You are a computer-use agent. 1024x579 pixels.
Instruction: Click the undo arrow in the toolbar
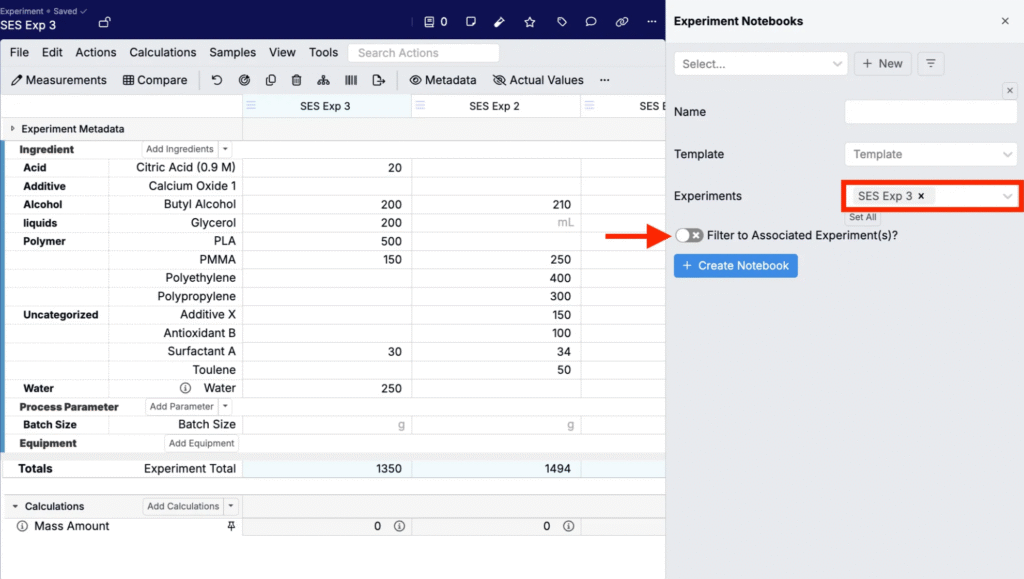(217, 80)
